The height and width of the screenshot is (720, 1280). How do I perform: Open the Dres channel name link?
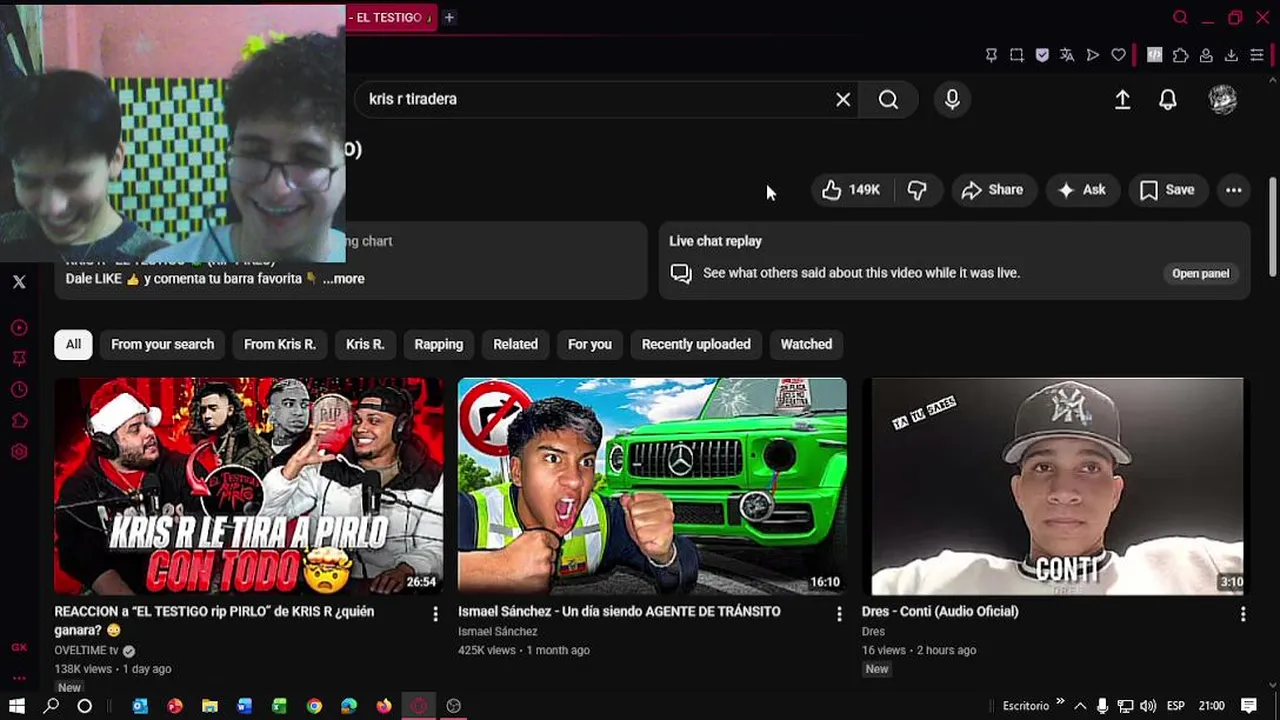pyautogui.click(x=873, y=631)
